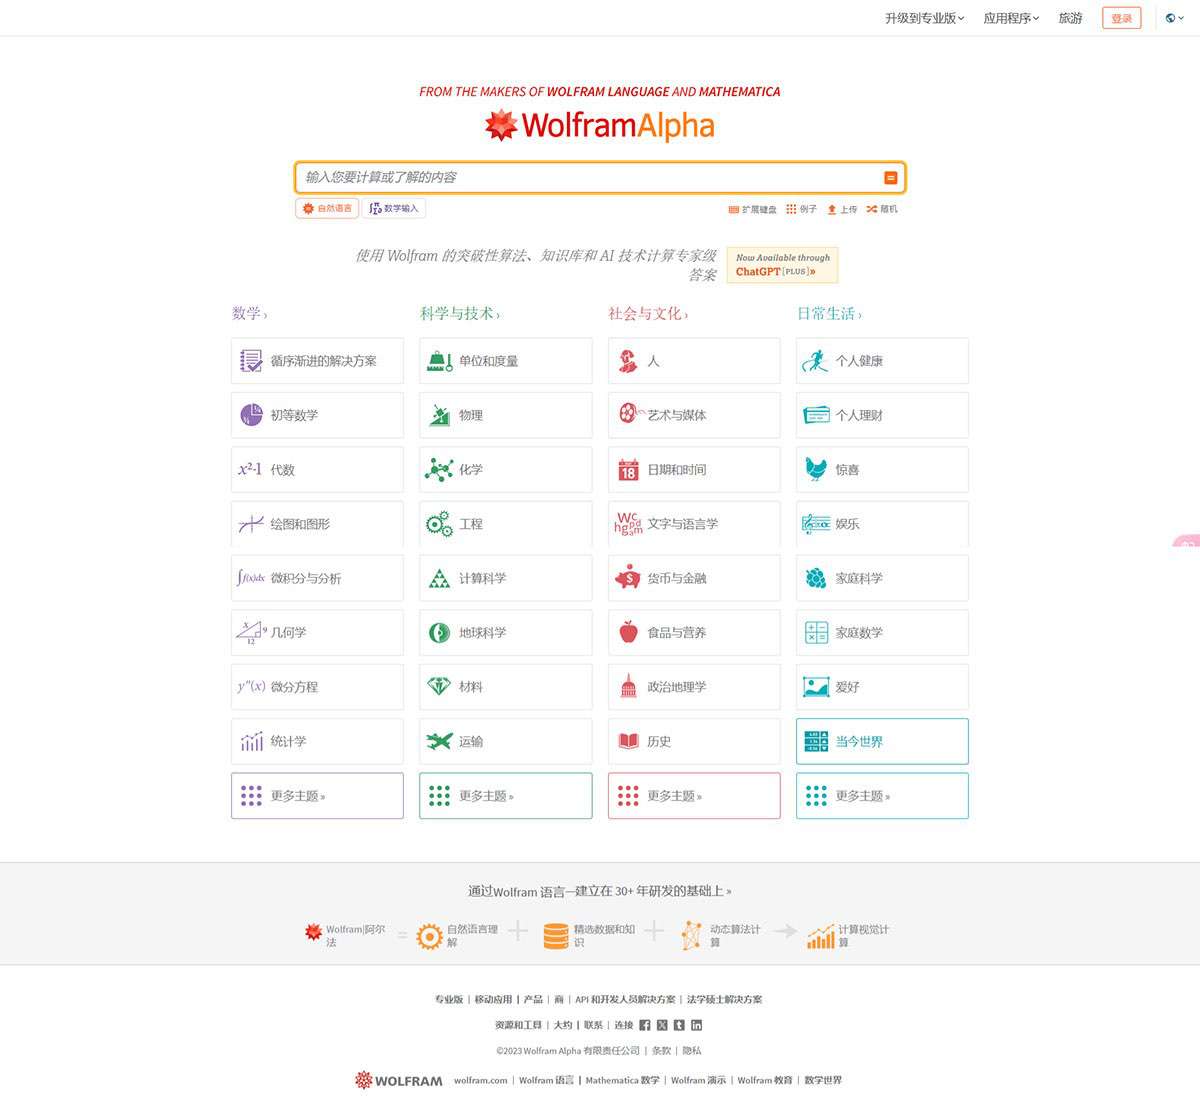1200x1118 pixels.
Task: Open Household math (家庭数学) tile
Action: (x=882, y=633)
